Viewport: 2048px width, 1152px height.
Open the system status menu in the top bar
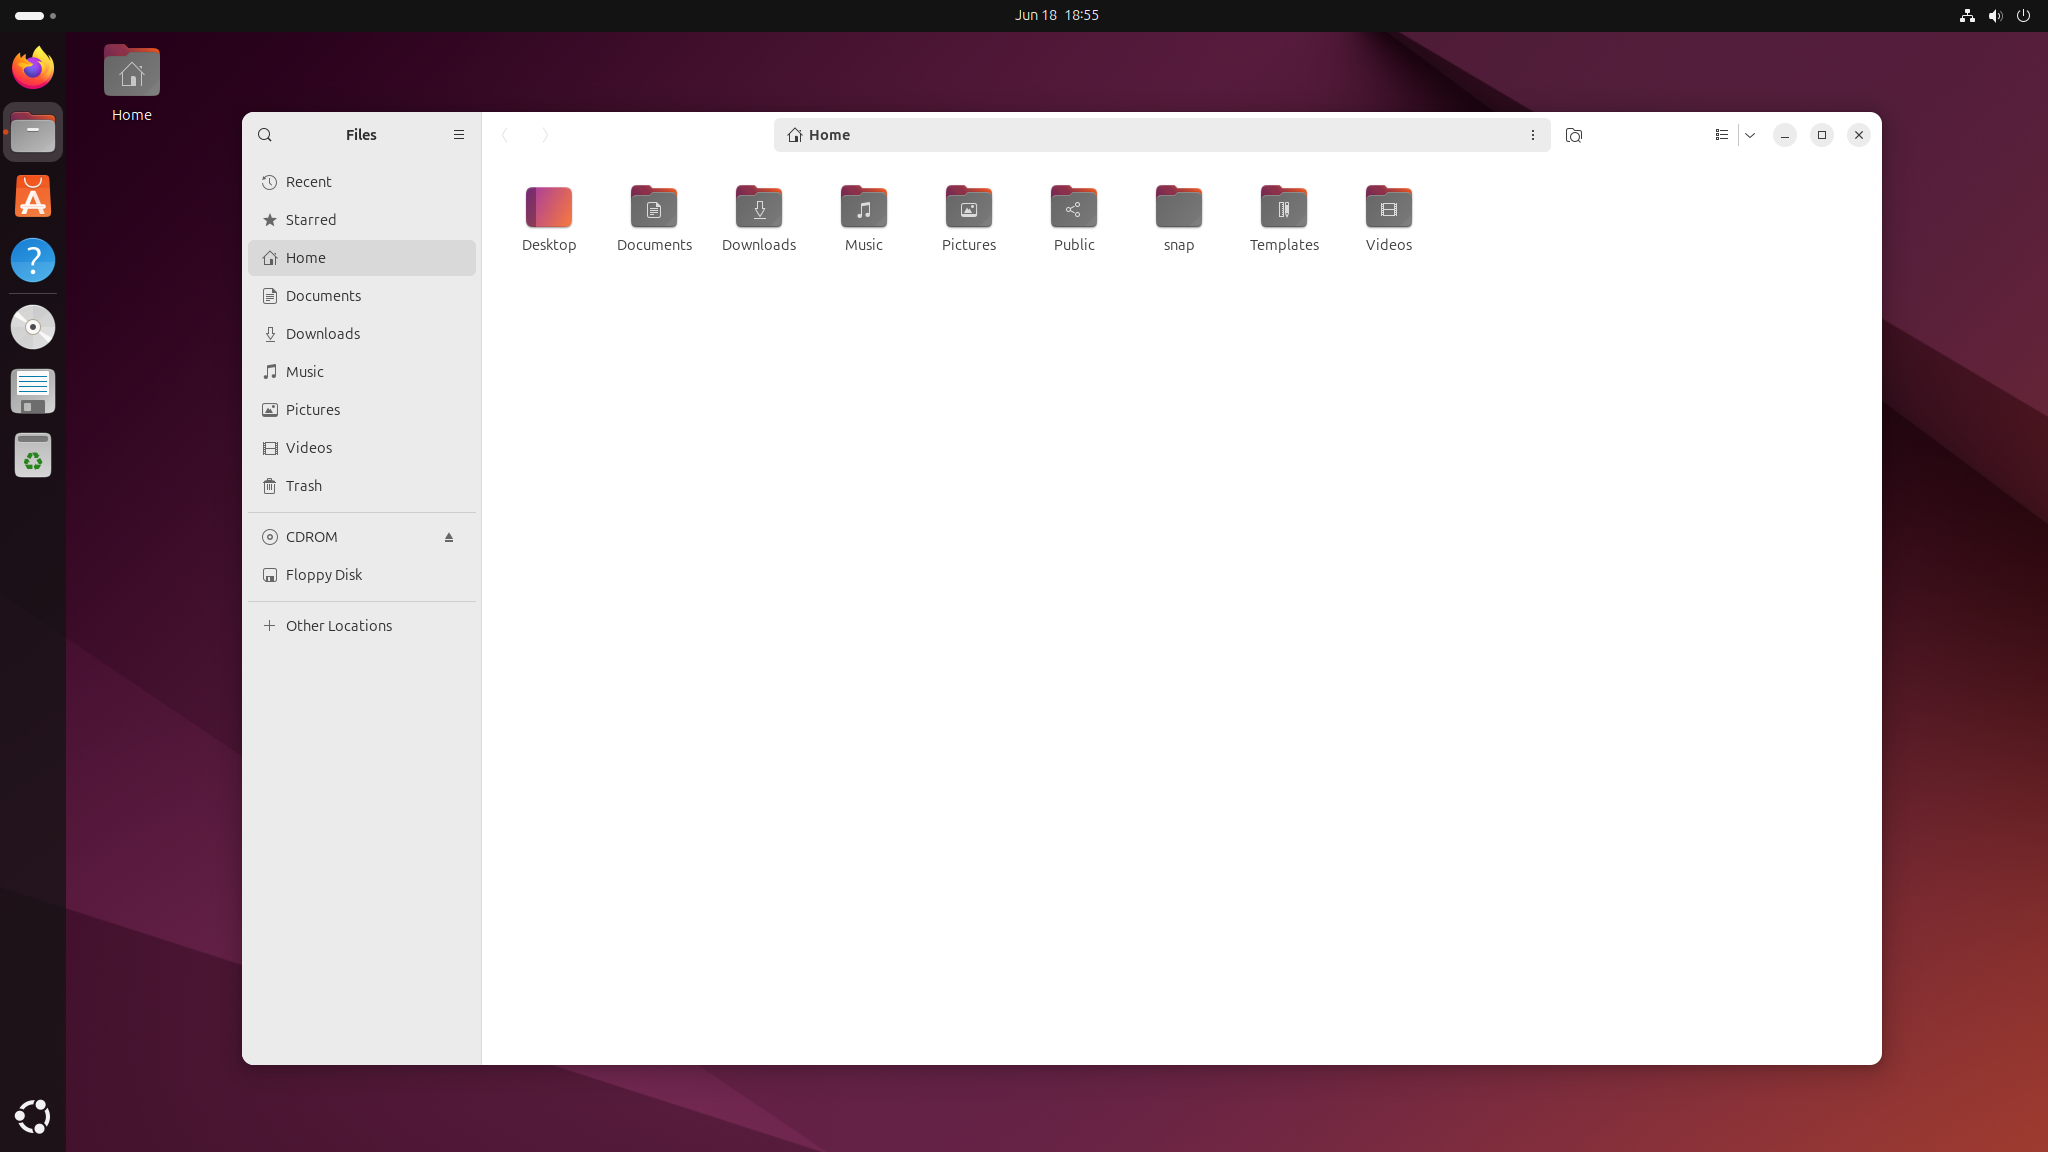click(x=1996, y=15)
